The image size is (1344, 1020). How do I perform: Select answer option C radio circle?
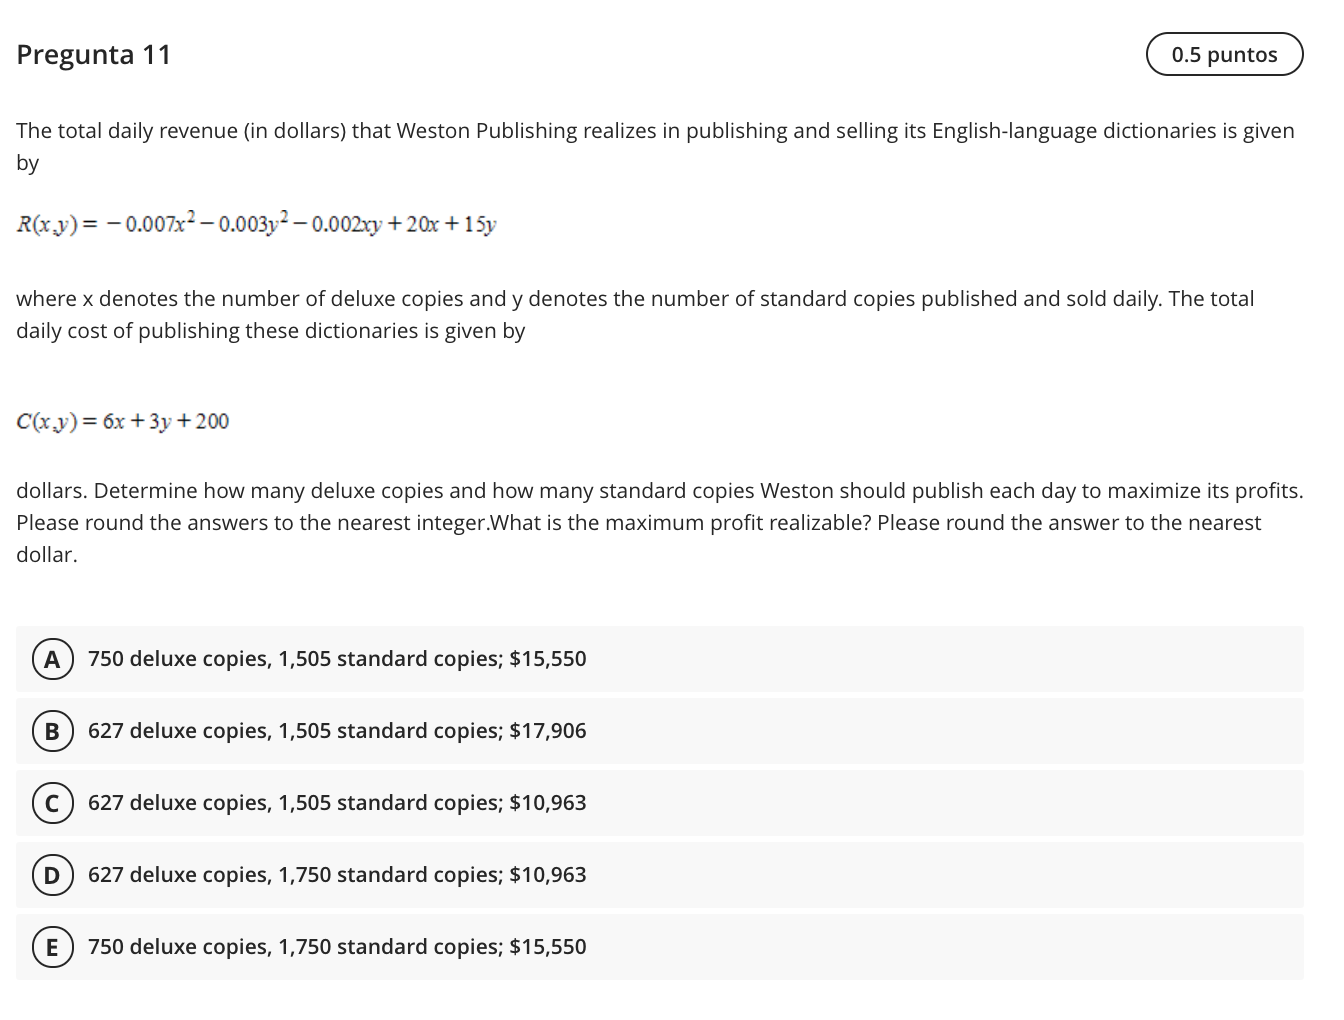coord(52,803)
